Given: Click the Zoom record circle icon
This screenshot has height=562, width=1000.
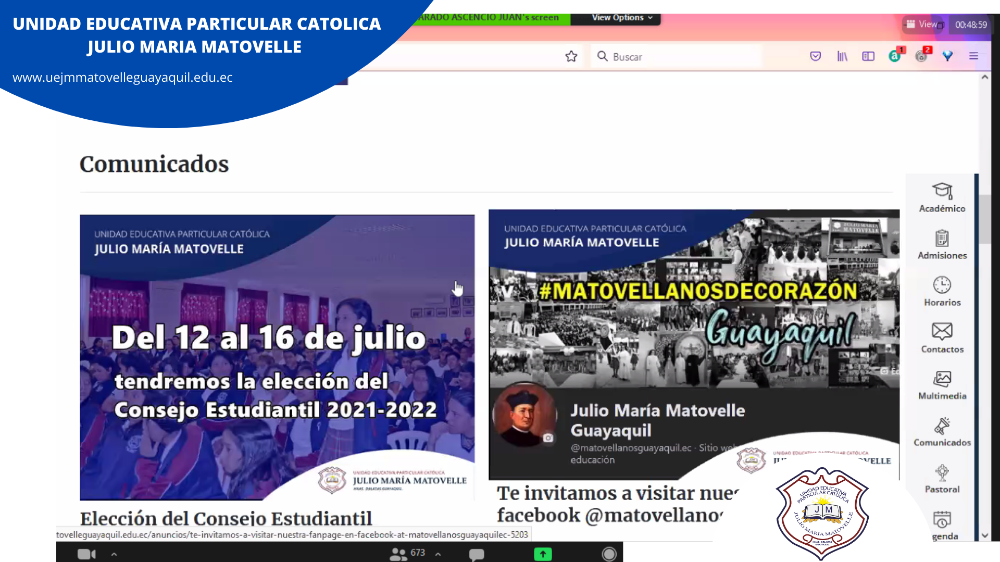Looking at the screenshot, I should [x=609, y=554].
